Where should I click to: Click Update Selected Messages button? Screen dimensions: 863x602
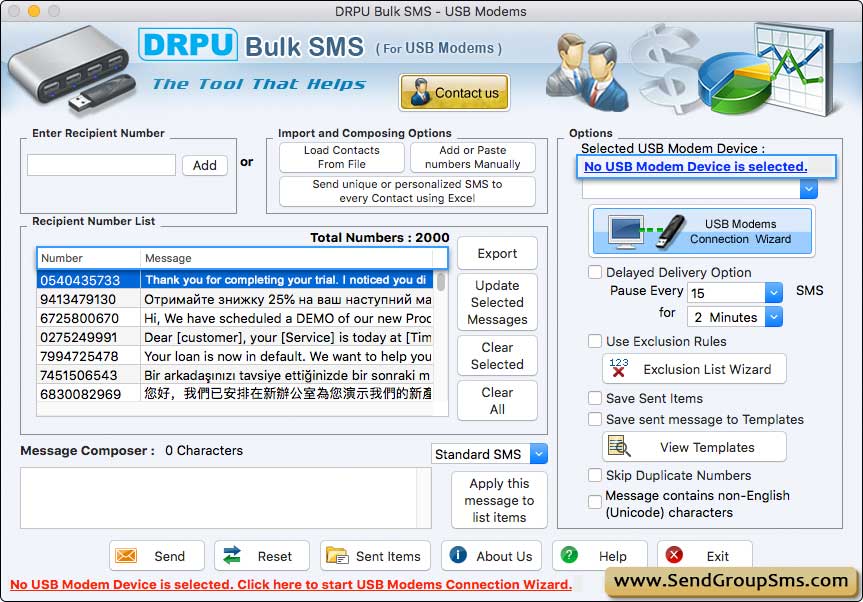497,303
